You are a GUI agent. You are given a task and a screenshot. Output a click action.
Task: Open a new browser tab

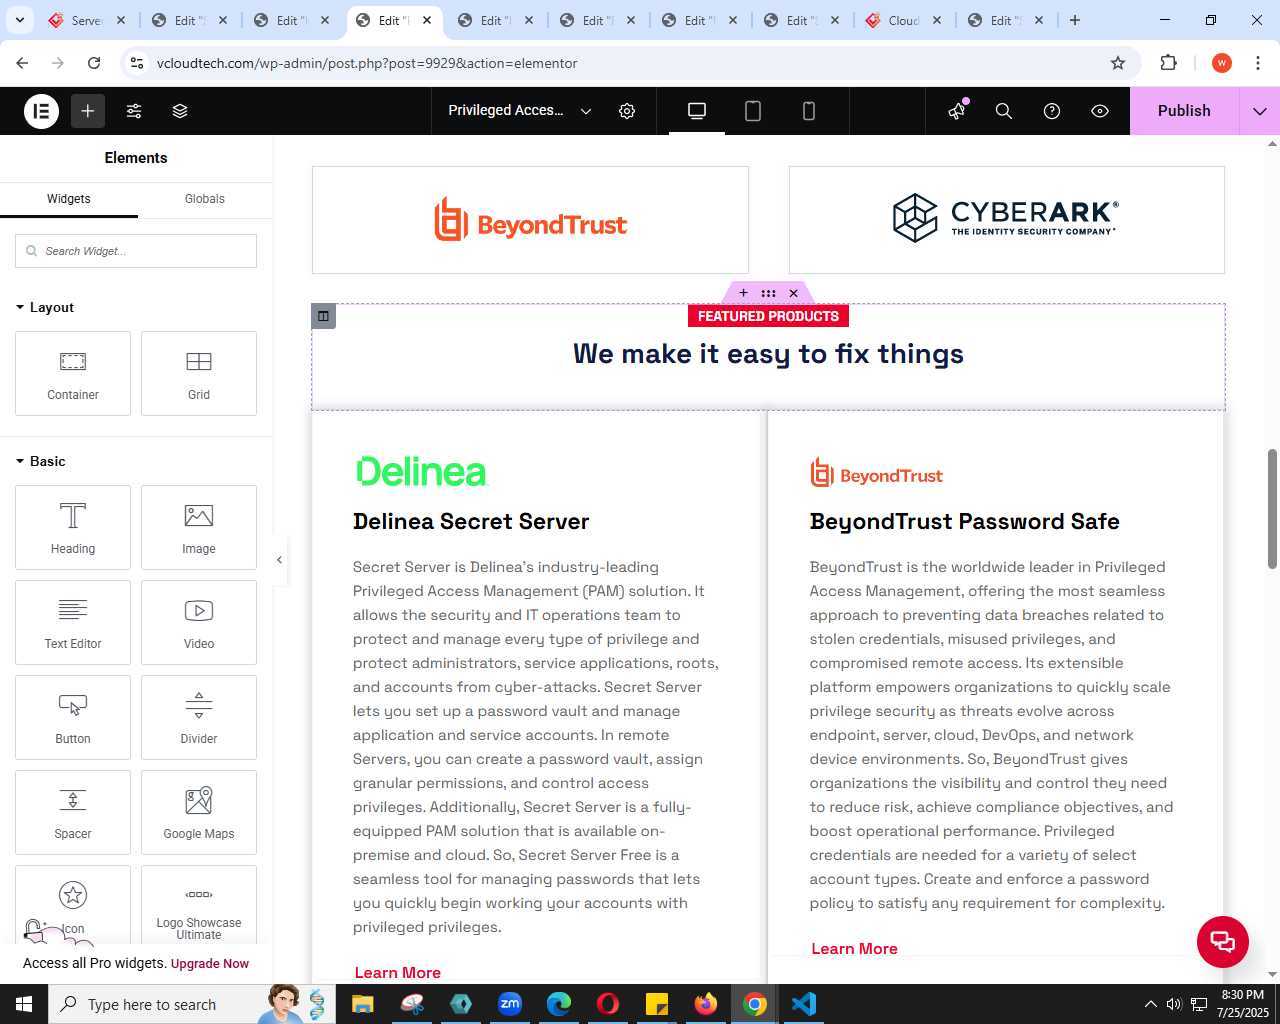click(x=1075, y=20)
